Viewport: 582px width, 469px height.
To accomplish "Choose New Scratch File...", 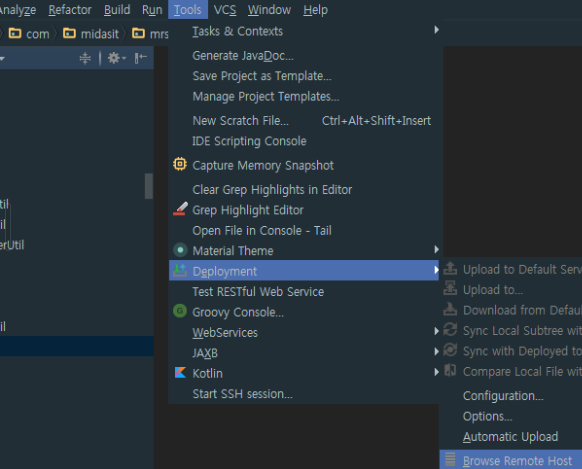I will [x=306, y=121].
